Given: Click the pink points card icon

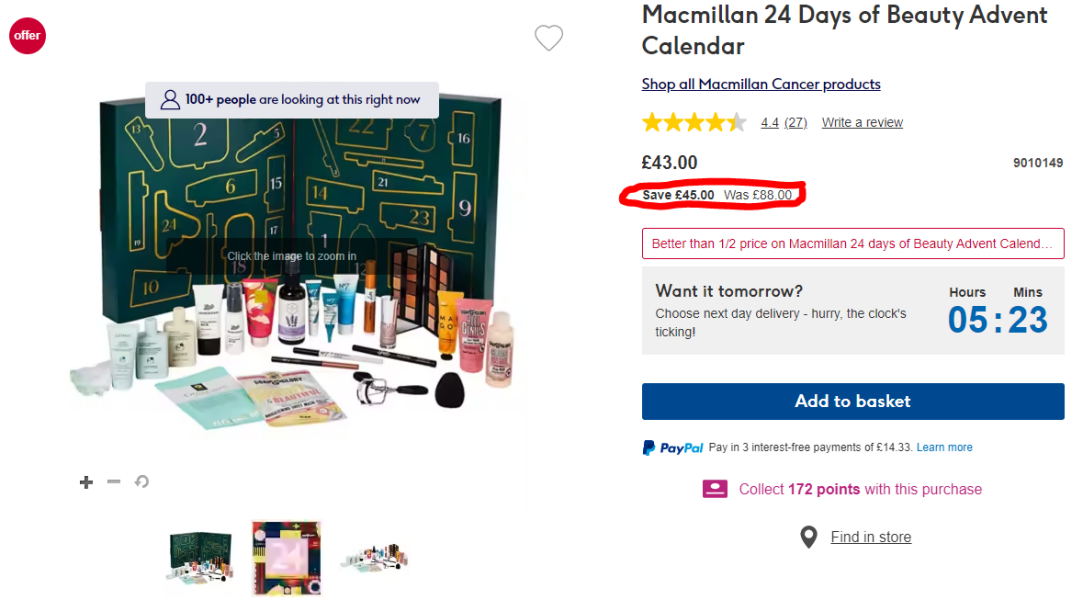Looking at the screenshot, I should pos(715,489).
